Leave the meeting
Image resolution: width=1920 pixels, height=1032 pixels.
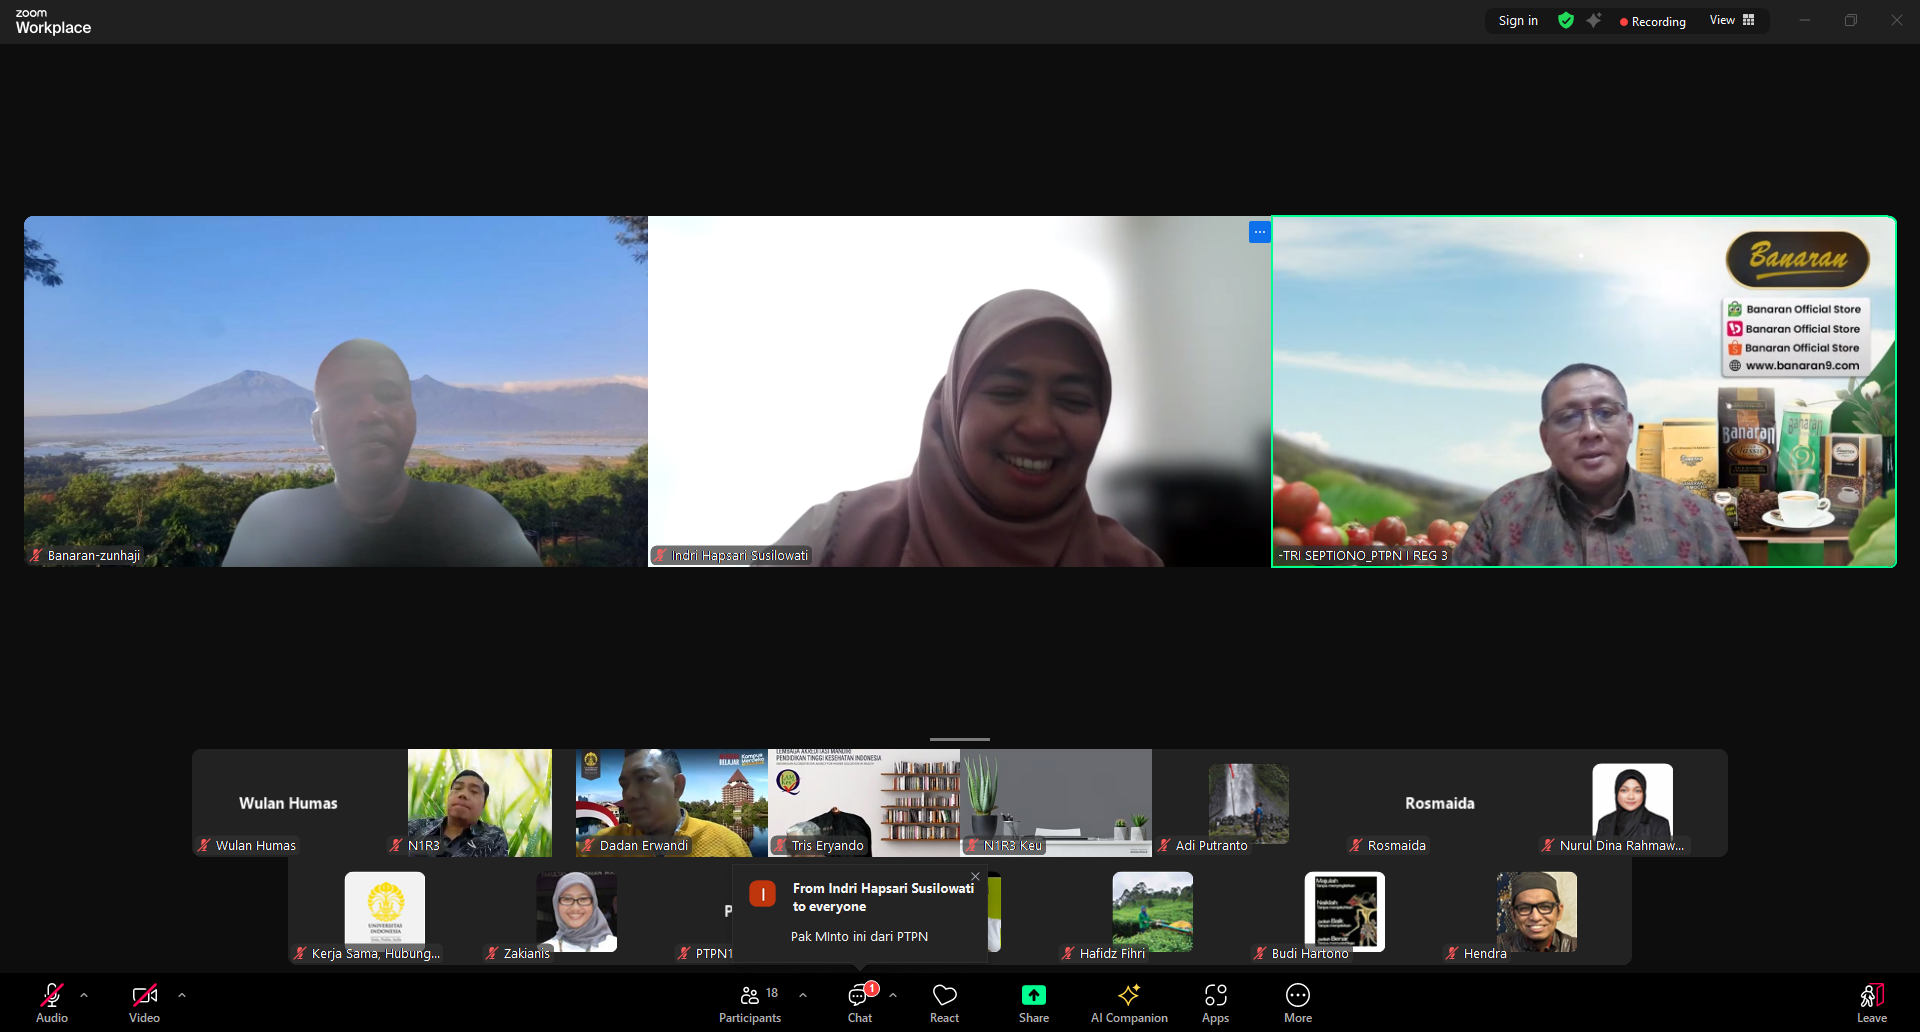(x=1871, y=1003)
